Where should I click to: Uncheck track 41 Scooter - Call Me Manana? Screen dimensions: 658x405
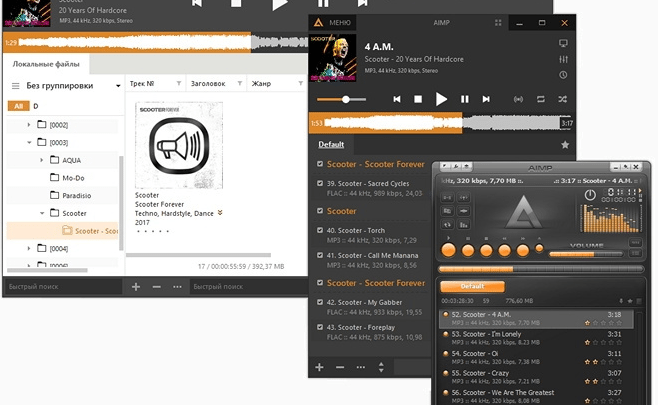320,255
